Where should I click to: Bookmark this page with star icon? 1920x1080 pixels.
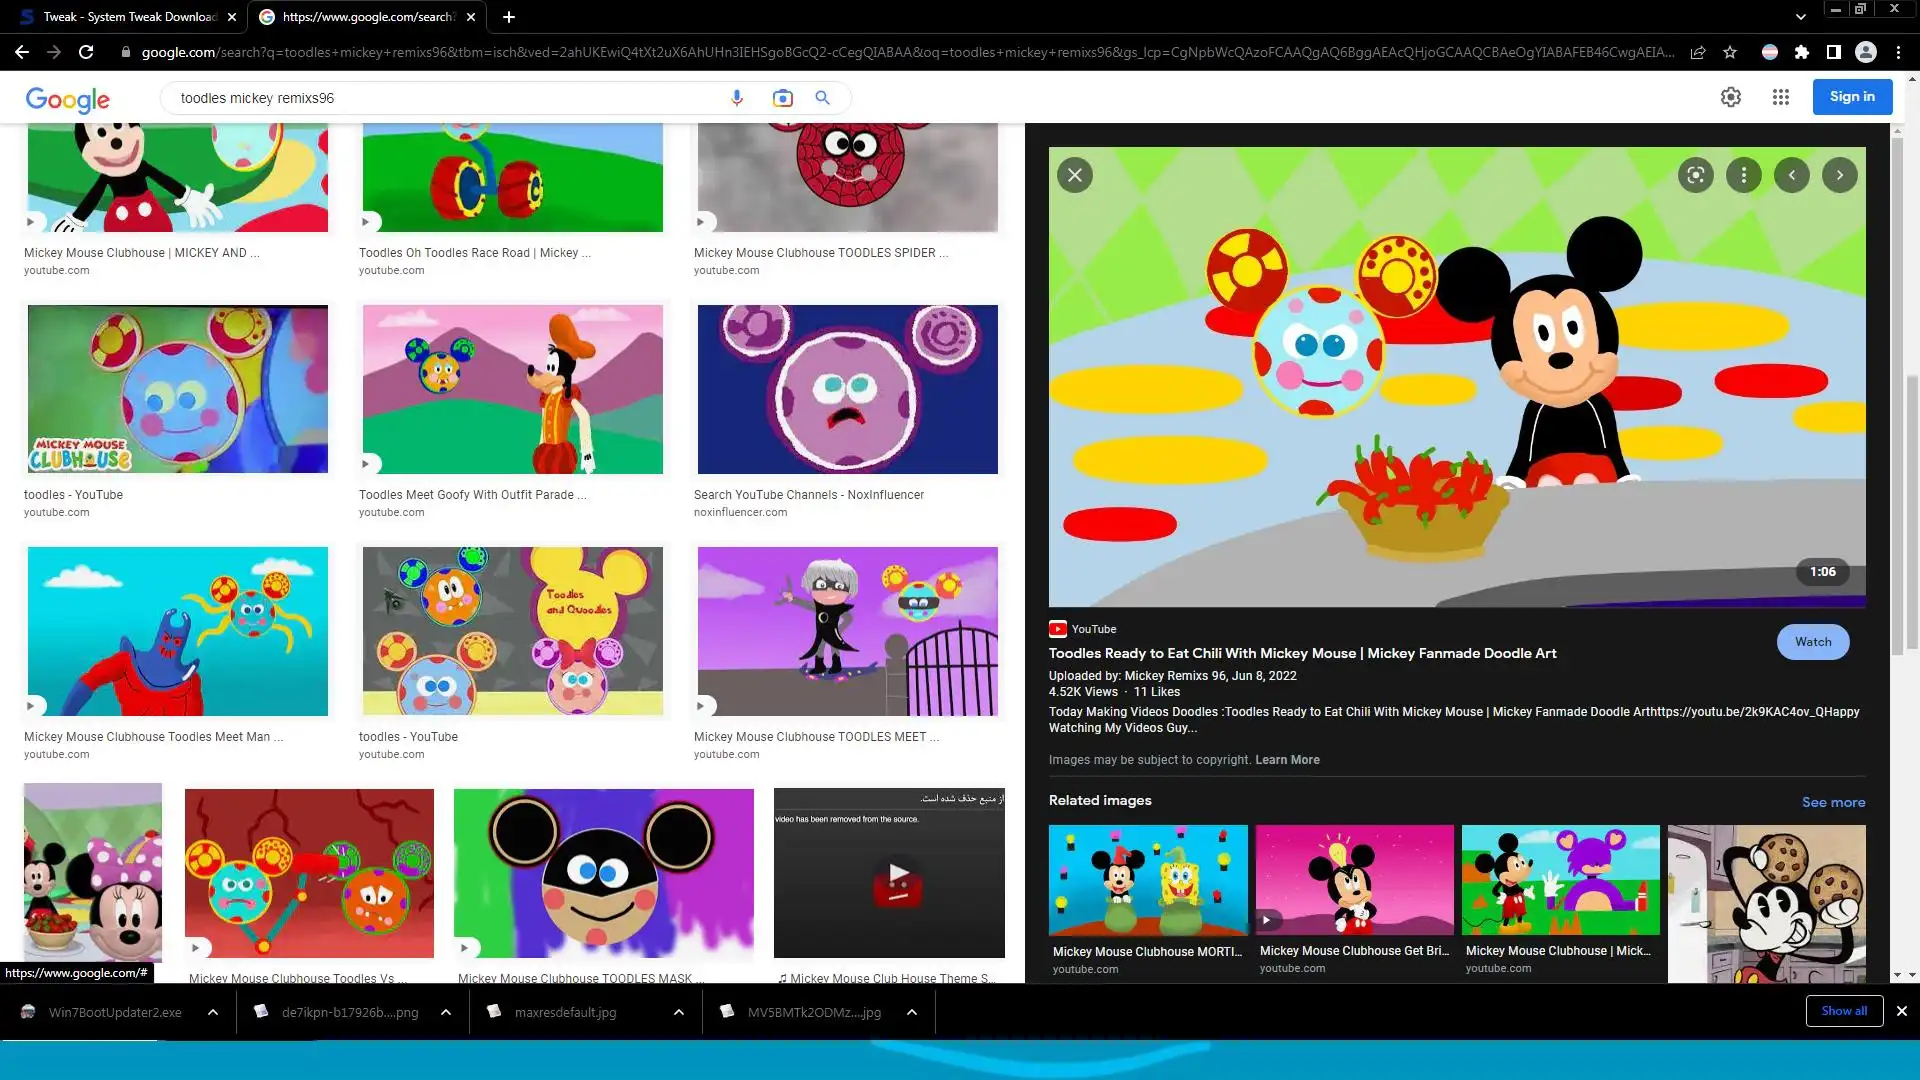[1730, 52]
